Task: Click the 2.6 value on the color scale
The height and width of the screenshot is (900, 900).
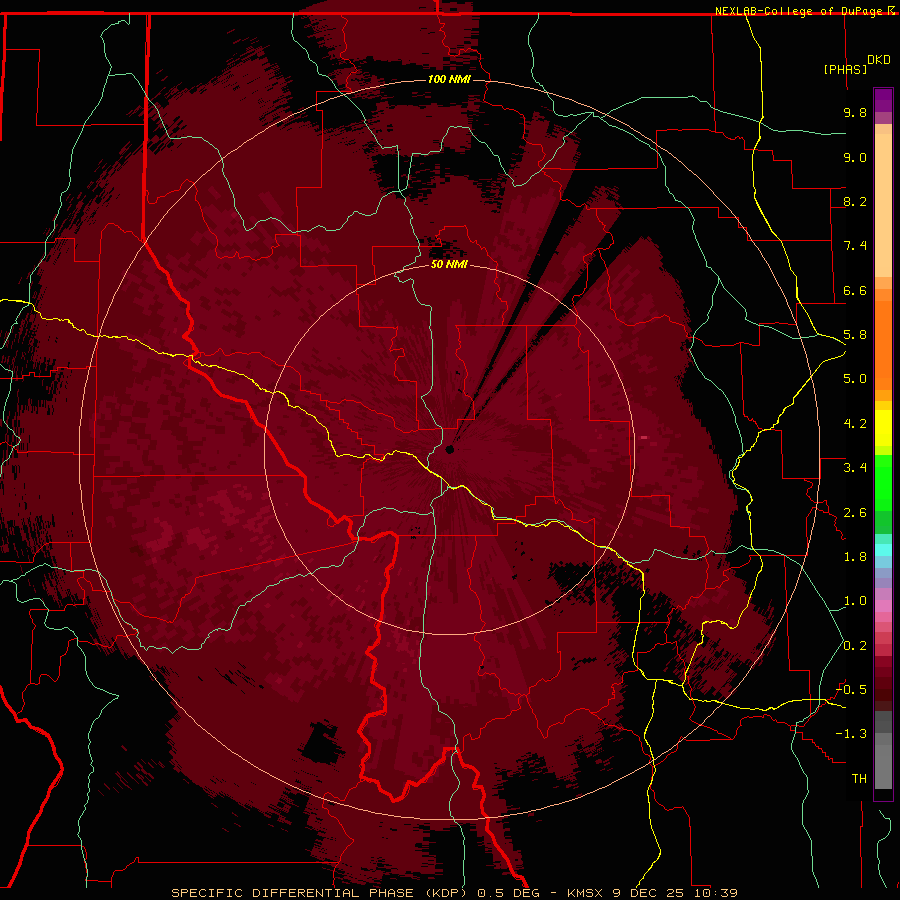Action: (x=855, y=513)
